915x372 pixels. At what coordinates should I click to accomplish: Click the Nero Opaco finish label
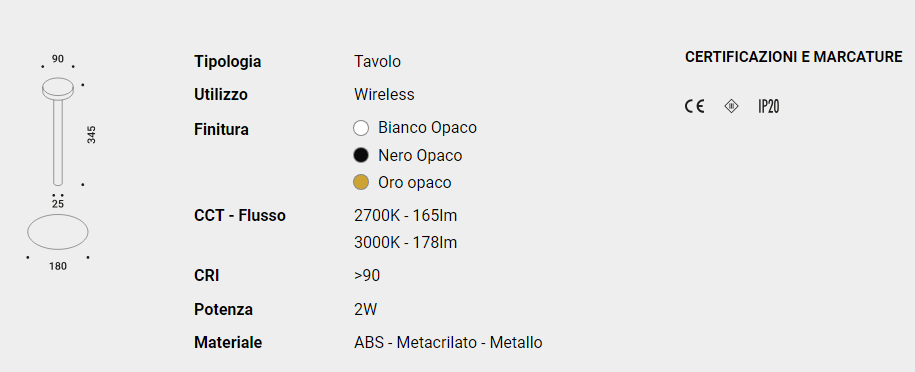(420, 155)
